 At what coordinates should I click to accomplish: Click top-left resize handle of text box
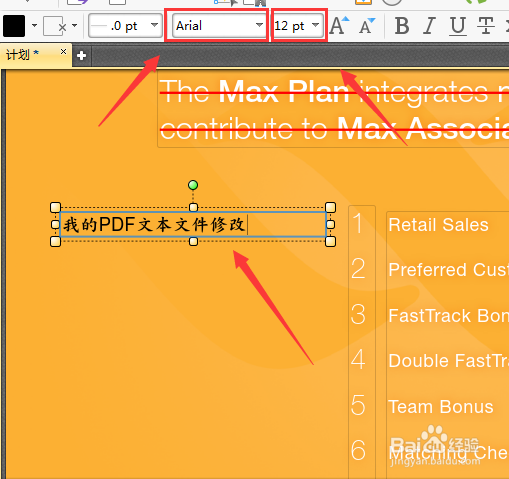[55, 207]
